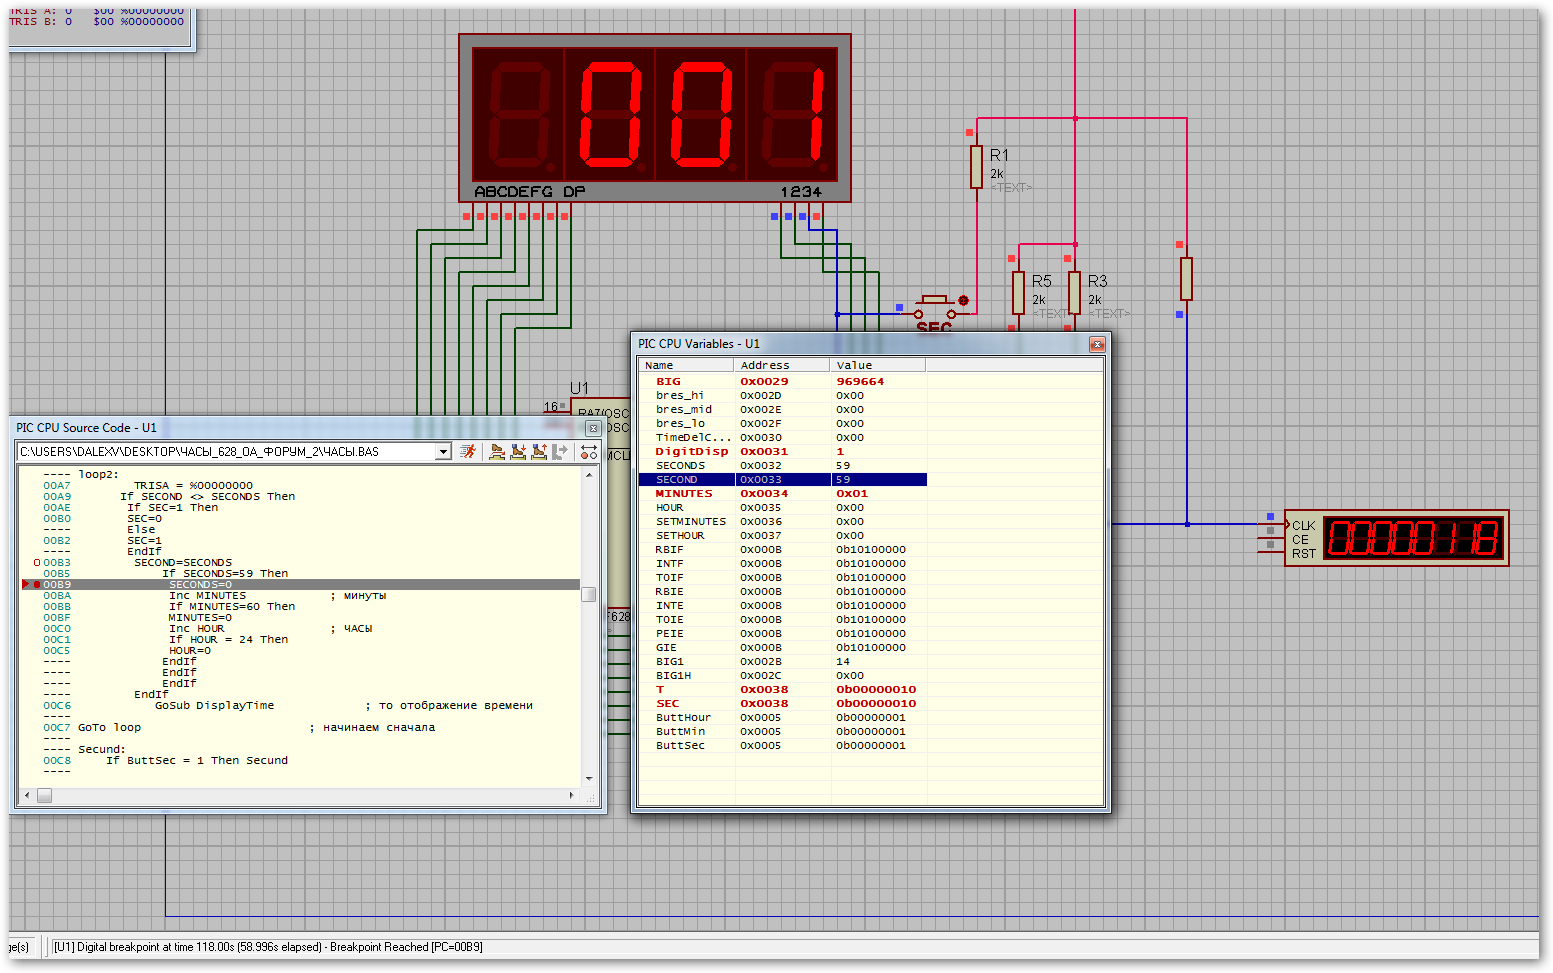Select the bres_hi variable row
Screen dimensions: 1553x973
coord(783,396)
